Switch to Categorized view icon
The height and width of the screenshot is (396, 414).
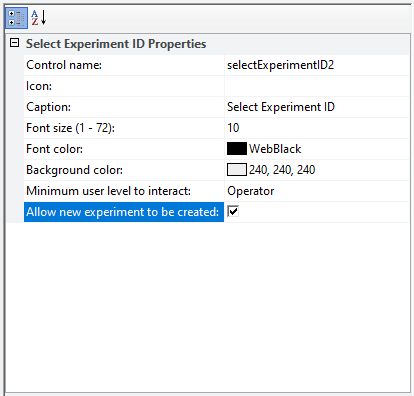[x=16, y=18]
